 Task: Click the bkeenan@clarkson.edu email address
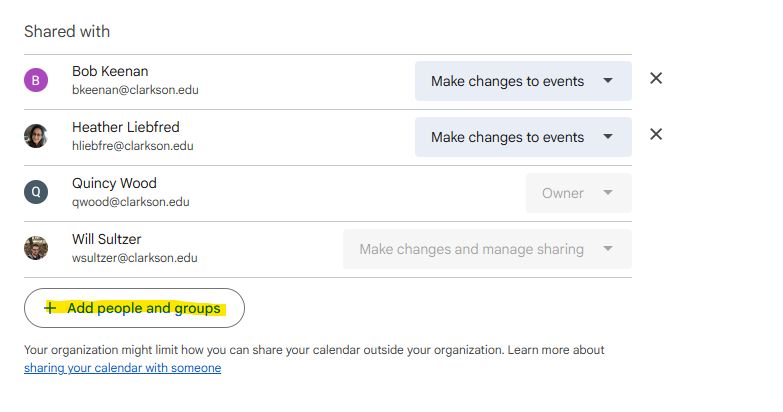(x=135, y=90)
